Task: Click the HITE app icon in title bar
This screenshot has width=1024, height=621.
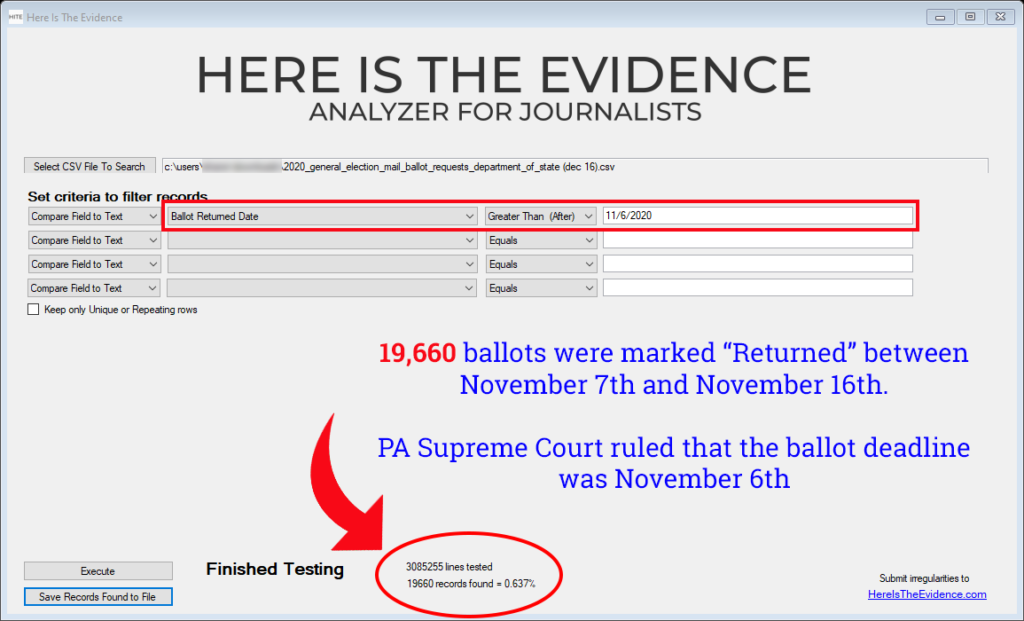Action: pyautogui.click(x=15, y=16)
